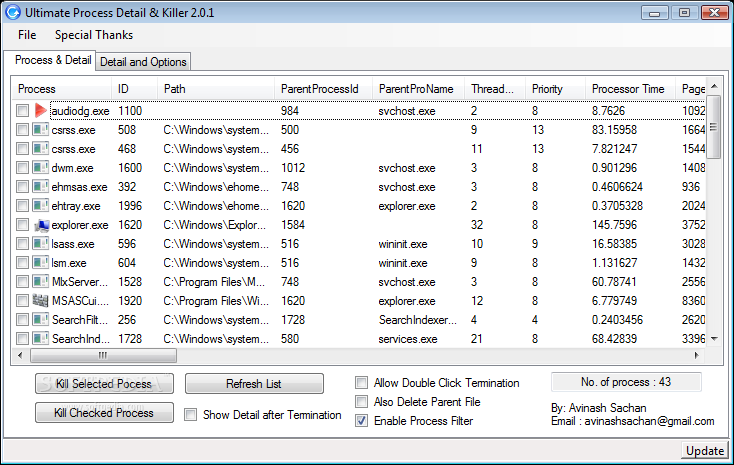This screenshot has height=465, width=734.
Task: Open the Special Thanks menu
Action: [94, 35]
